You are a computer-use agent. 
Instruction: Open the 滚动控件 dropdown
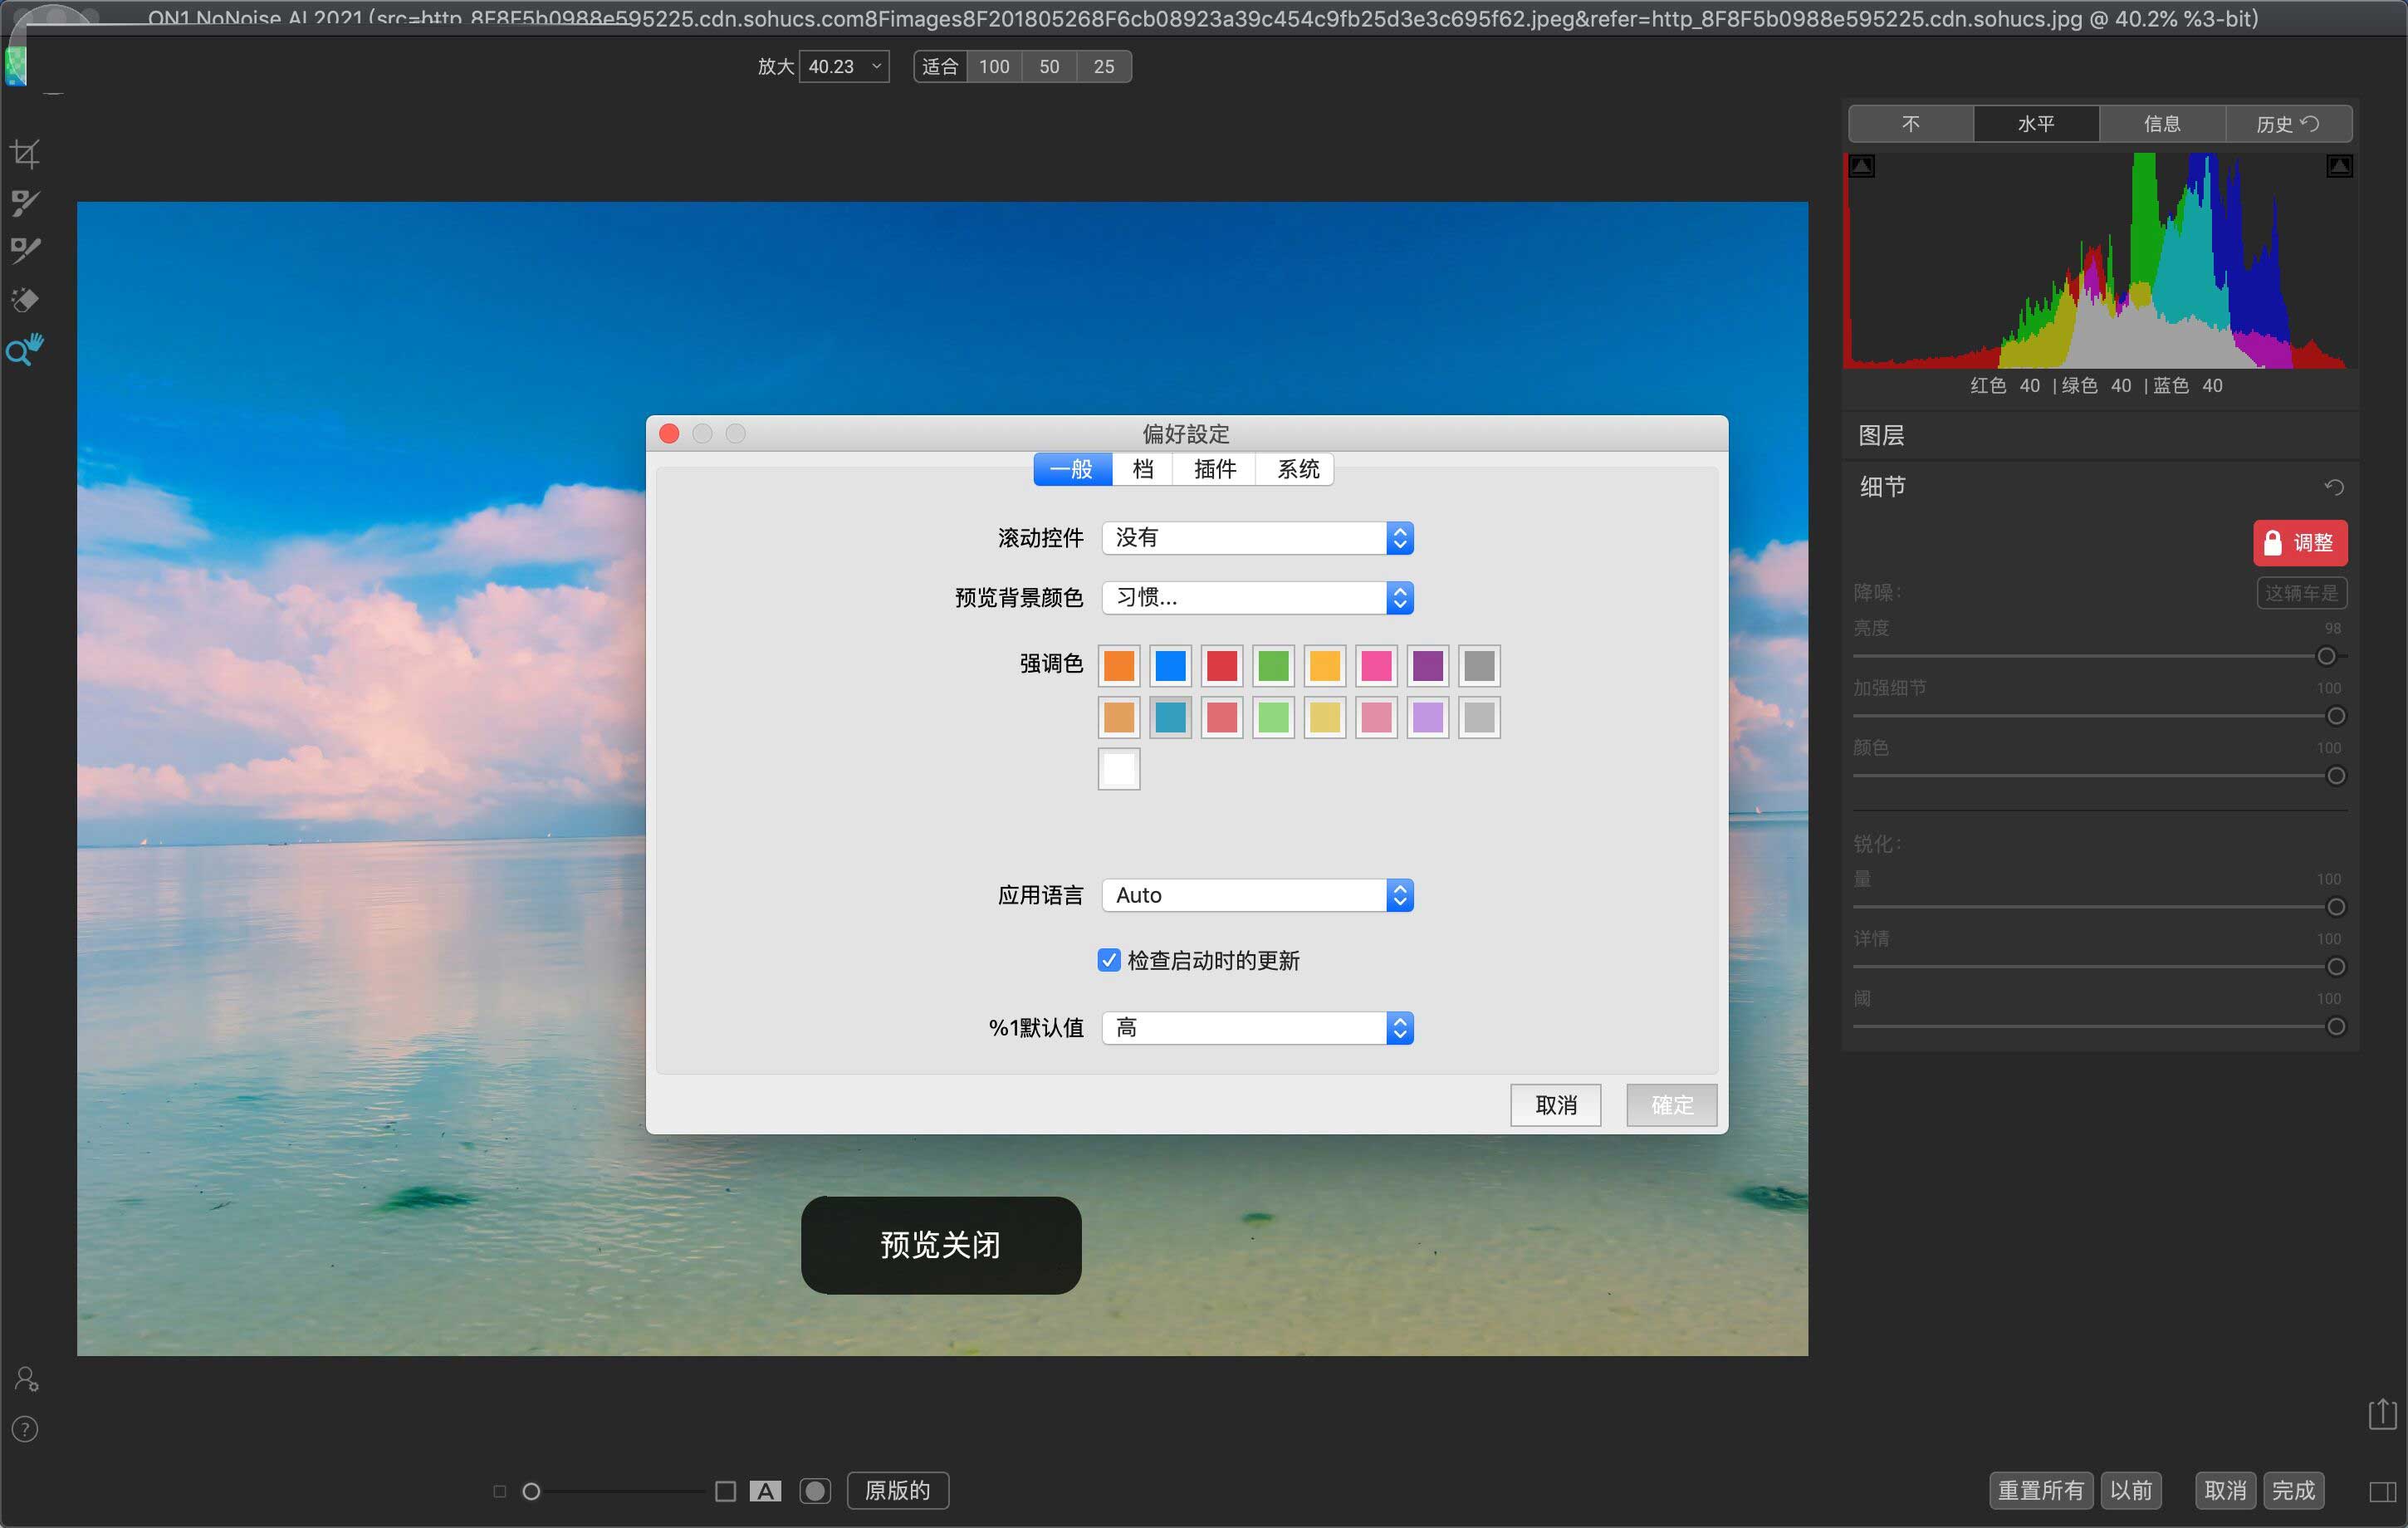[x=1257, y=538]
